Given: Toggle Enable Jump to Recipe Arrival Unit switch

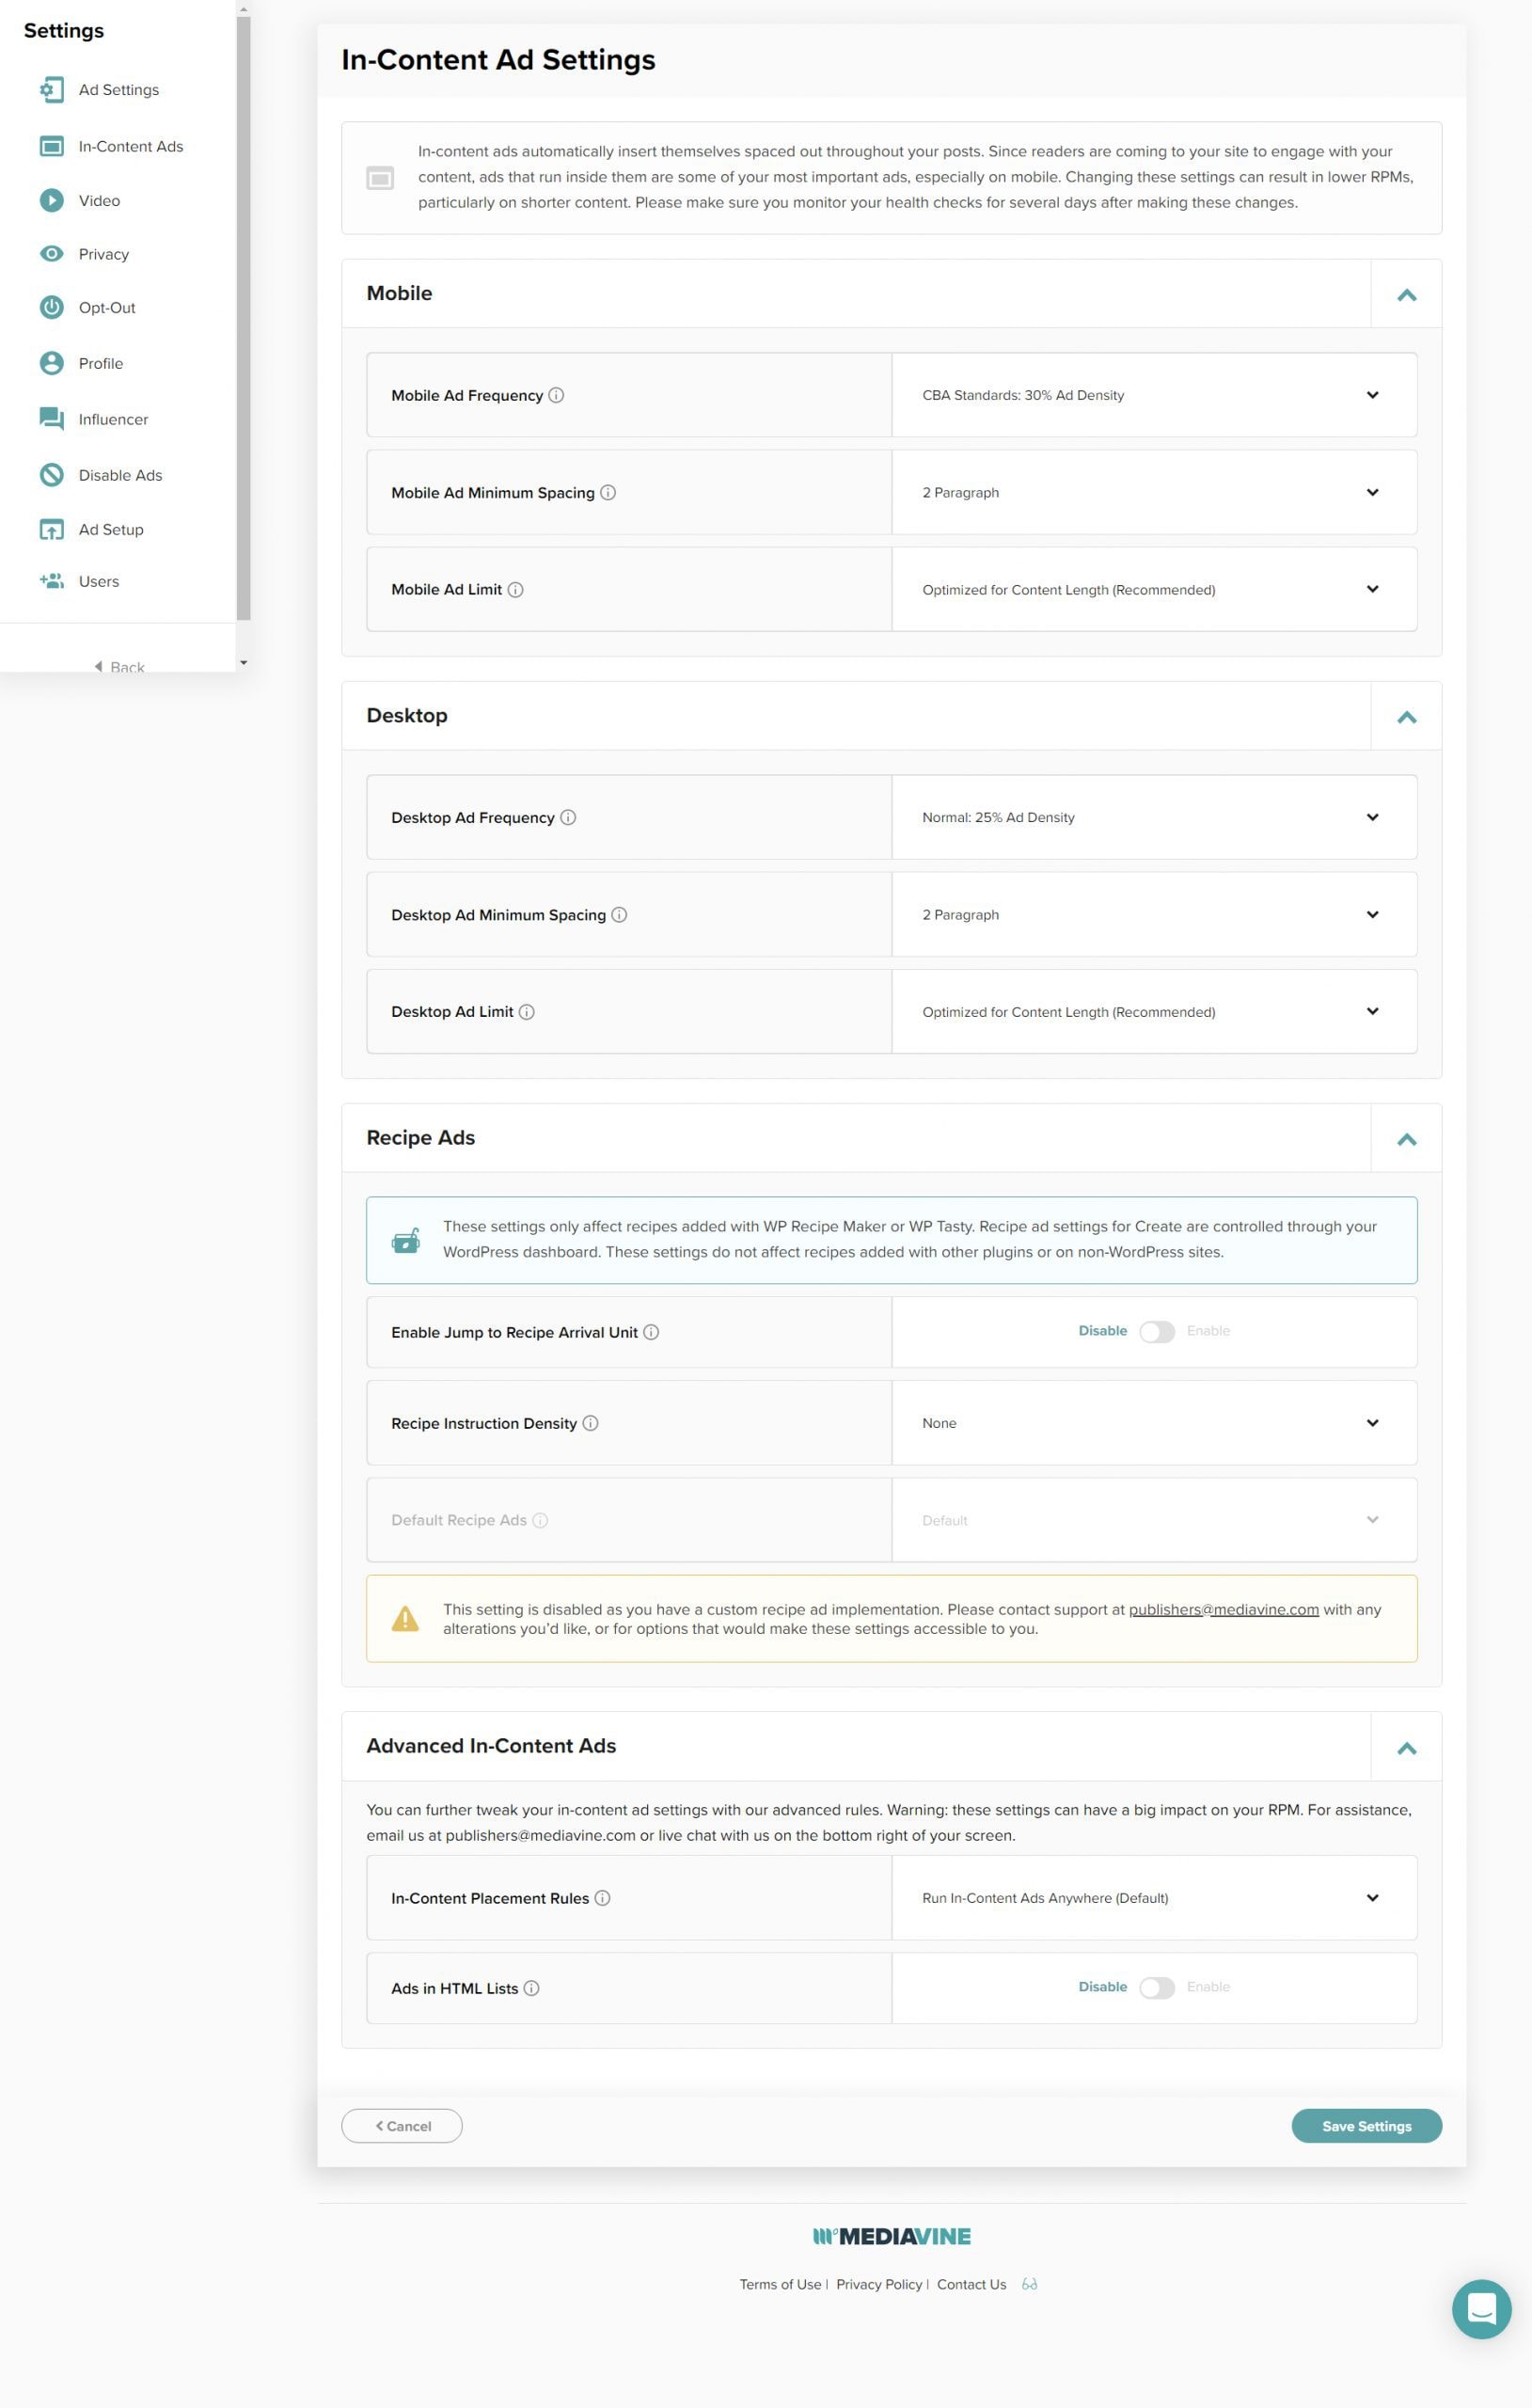Looking at the screenshot, I should [x=1157, y=1331].
